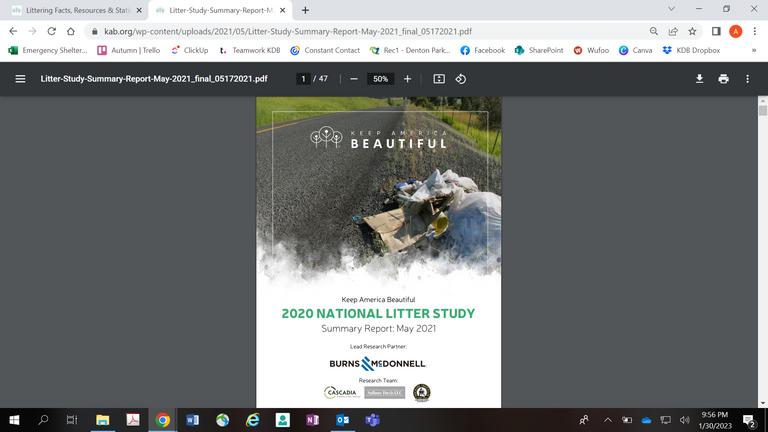The image size is (768, 432).
Task: Bookmark this page with the star
Action: (692, 31)
